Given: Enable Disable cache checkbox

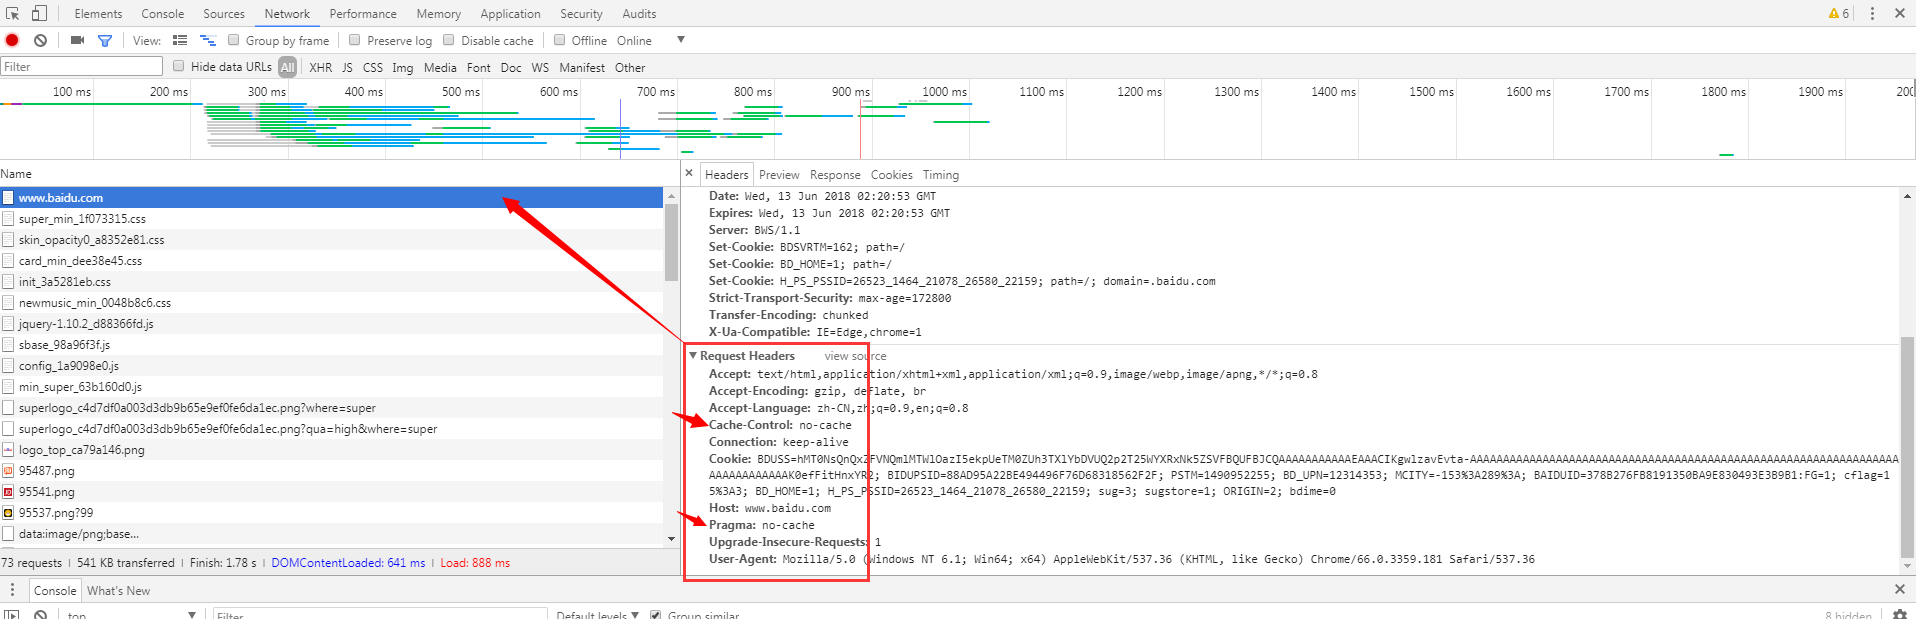Looking at the screenshot, I should pos(448,40).
